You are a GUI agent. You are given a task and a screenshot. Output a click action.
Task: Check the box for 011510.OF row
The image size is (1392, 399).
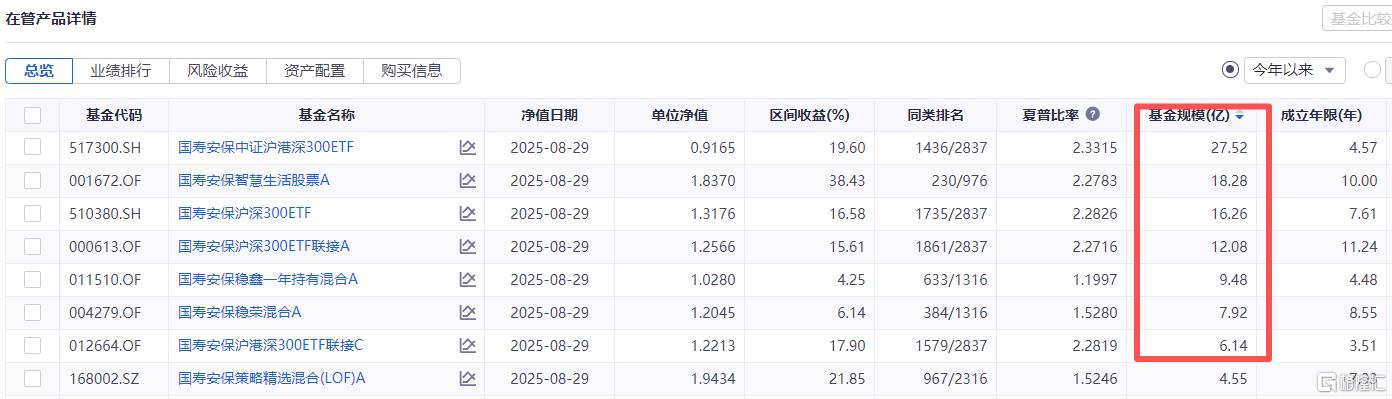coord(33,280)
